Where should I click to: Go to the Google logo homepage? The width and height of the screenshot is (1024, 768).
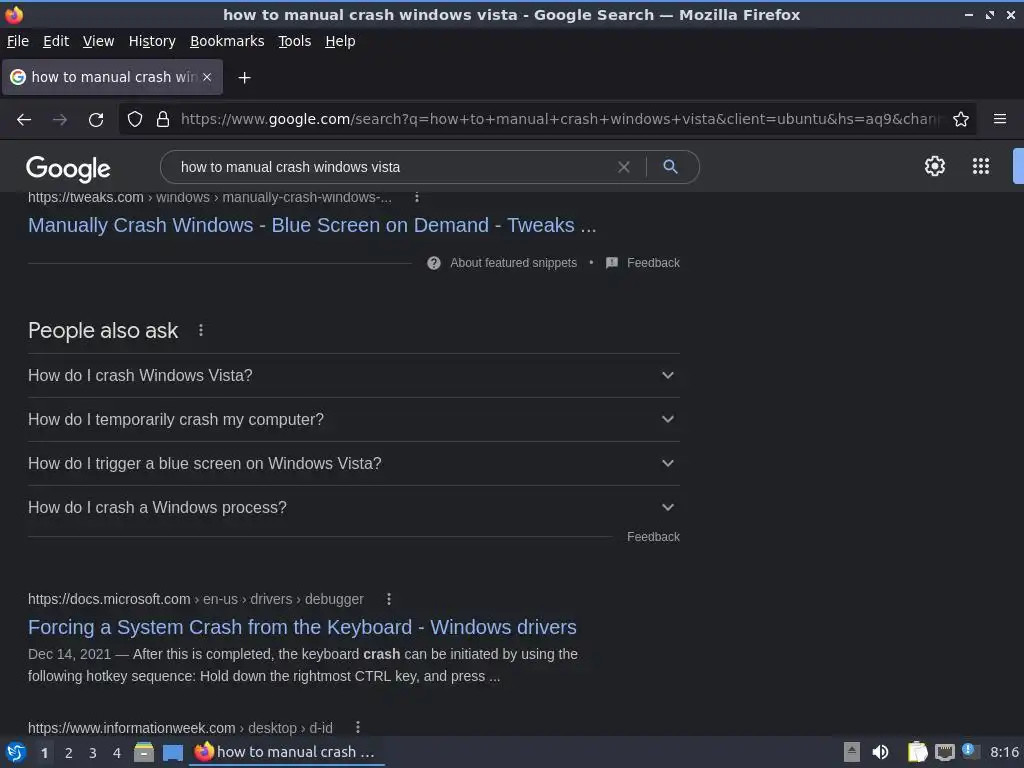(x=69, y=169)
